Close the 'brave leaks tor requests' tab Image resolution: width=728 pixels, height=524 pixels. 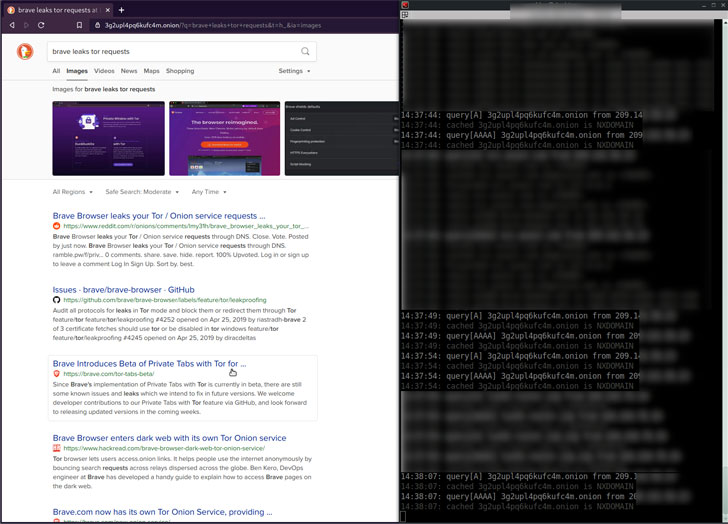pyautogui.click(x=107, y=8)
